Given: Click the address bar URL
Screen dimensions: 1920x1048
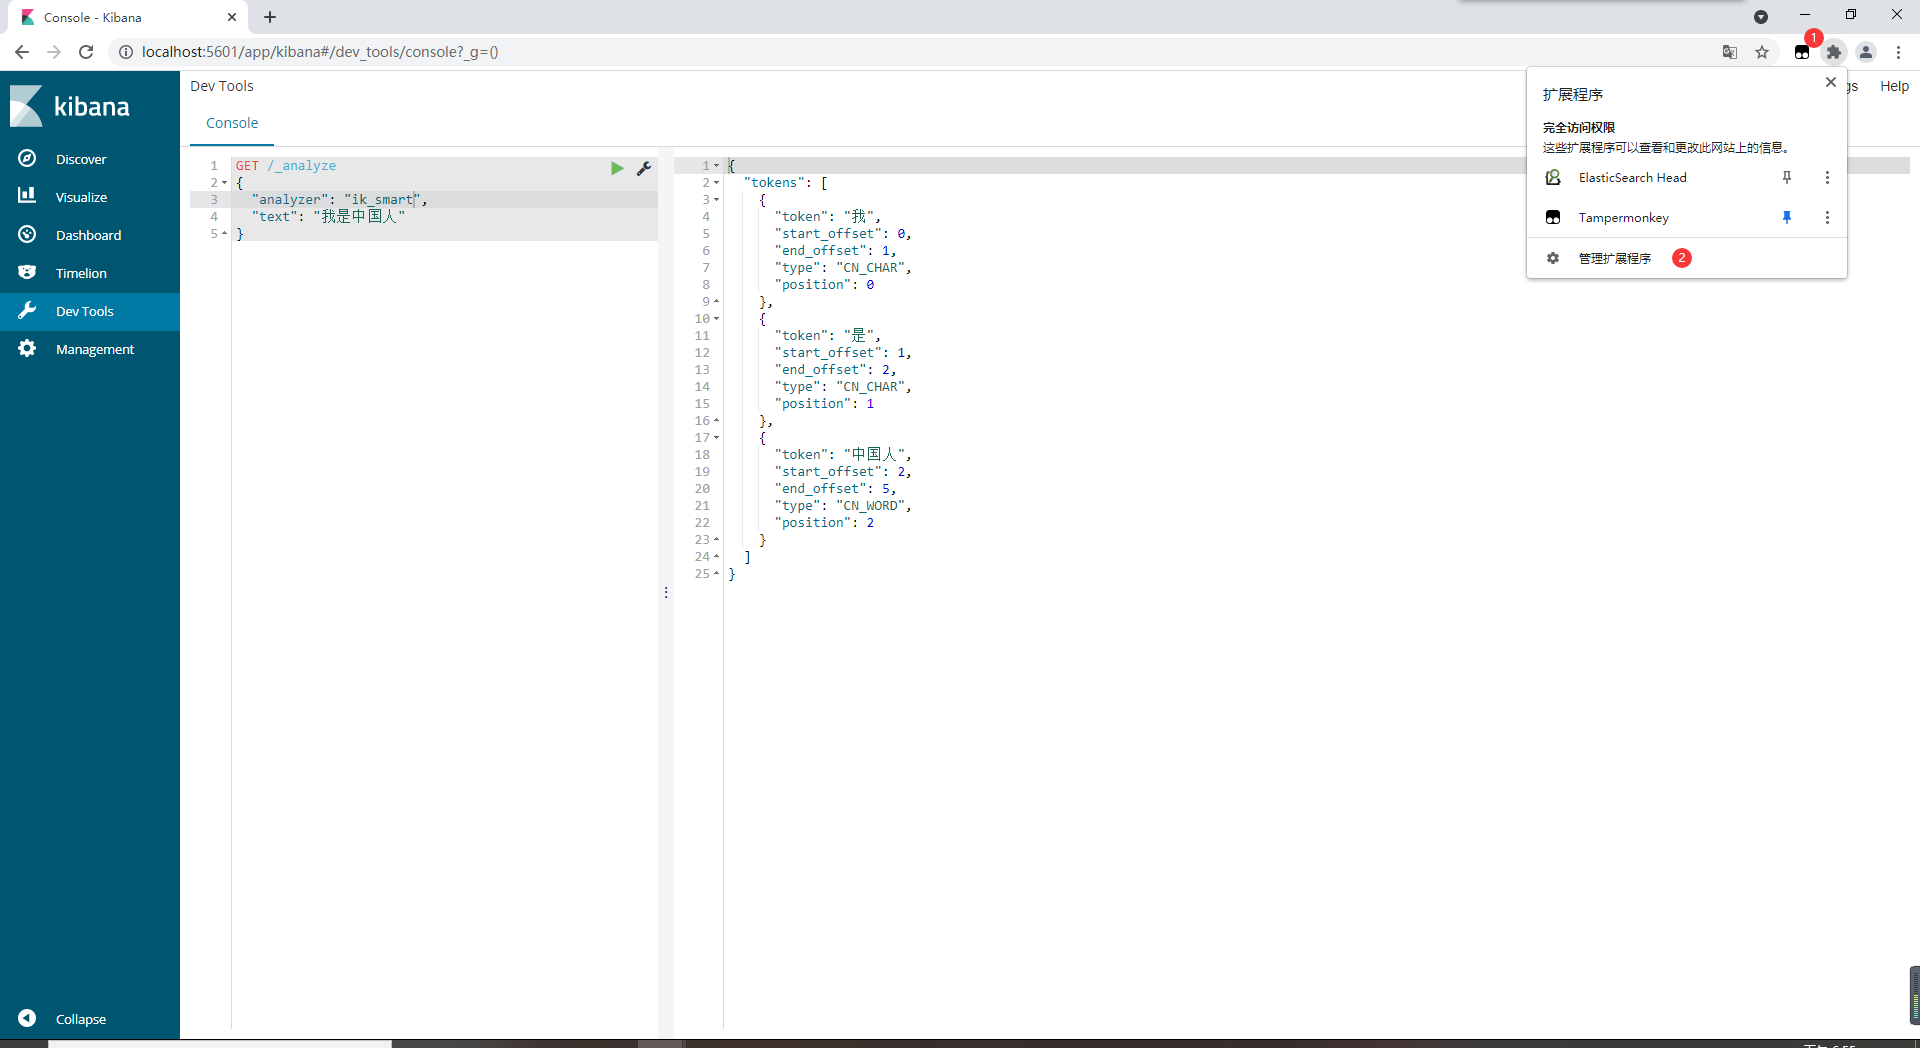Looking at the screenshot, I should click(320, 52).
